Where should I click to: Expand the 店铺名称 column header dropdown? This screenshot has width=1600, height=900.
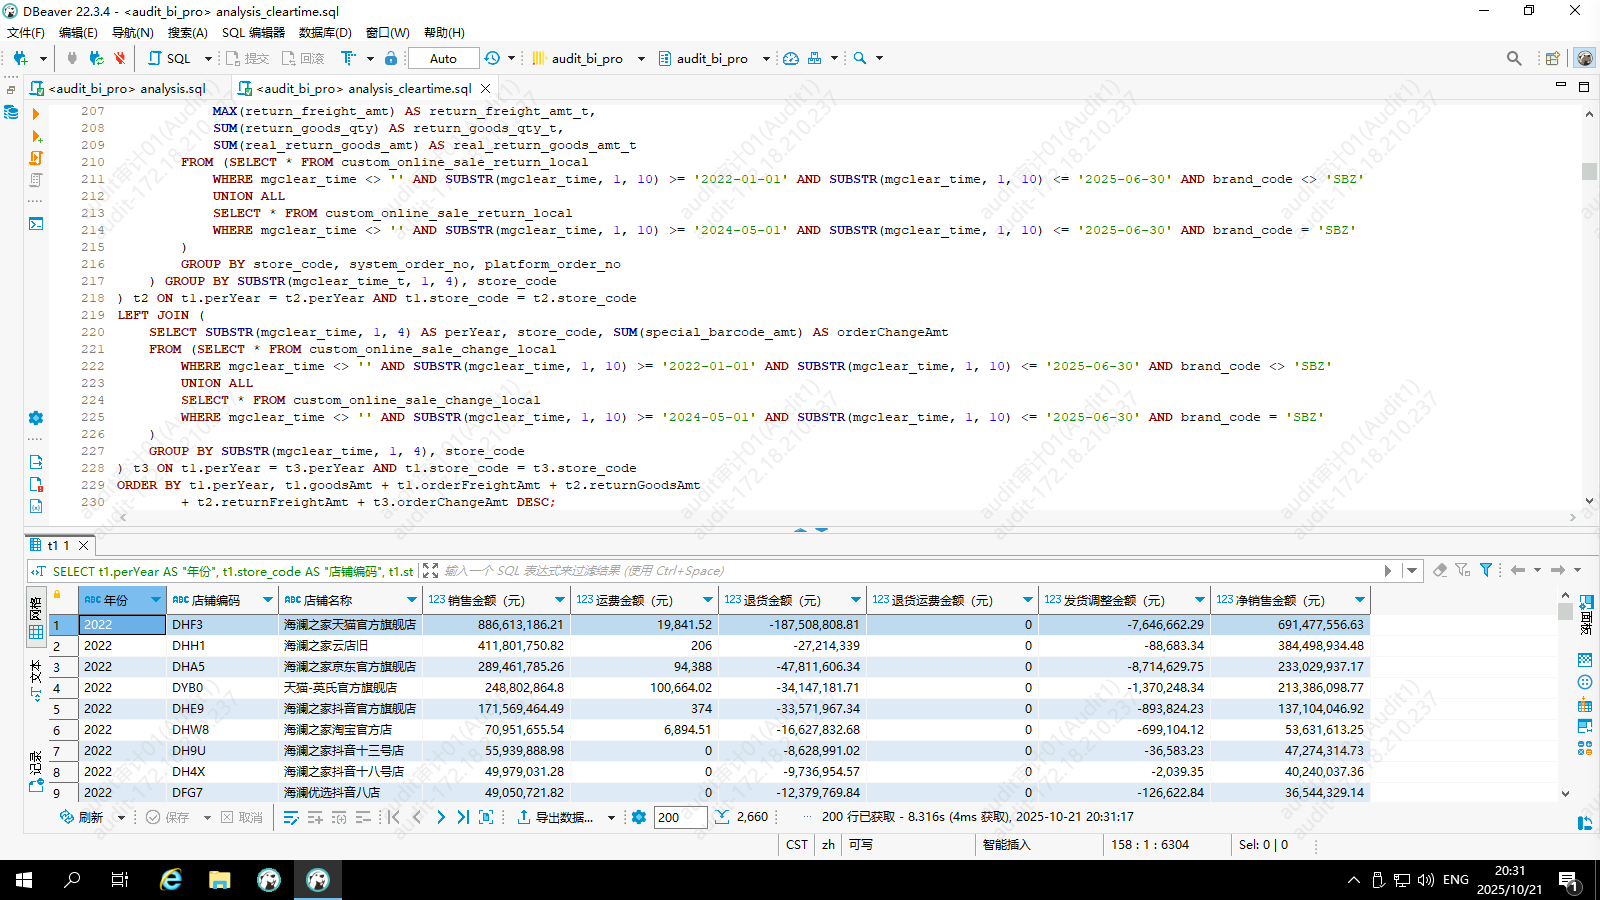click(411, 600)
